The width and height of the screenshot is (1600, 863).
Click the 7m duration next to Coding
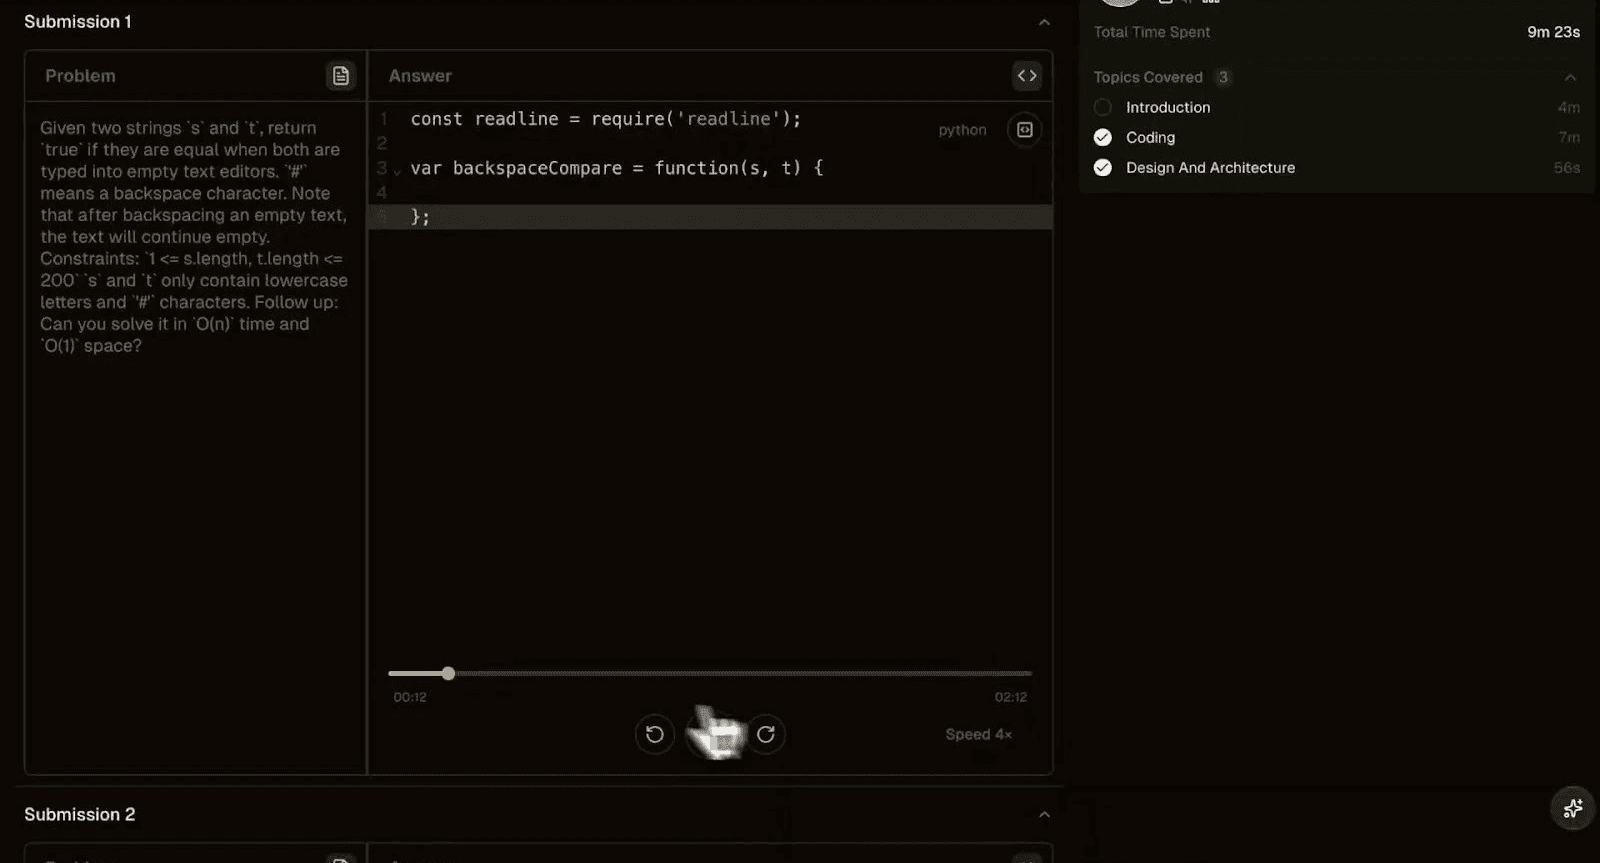[1568, 138]
